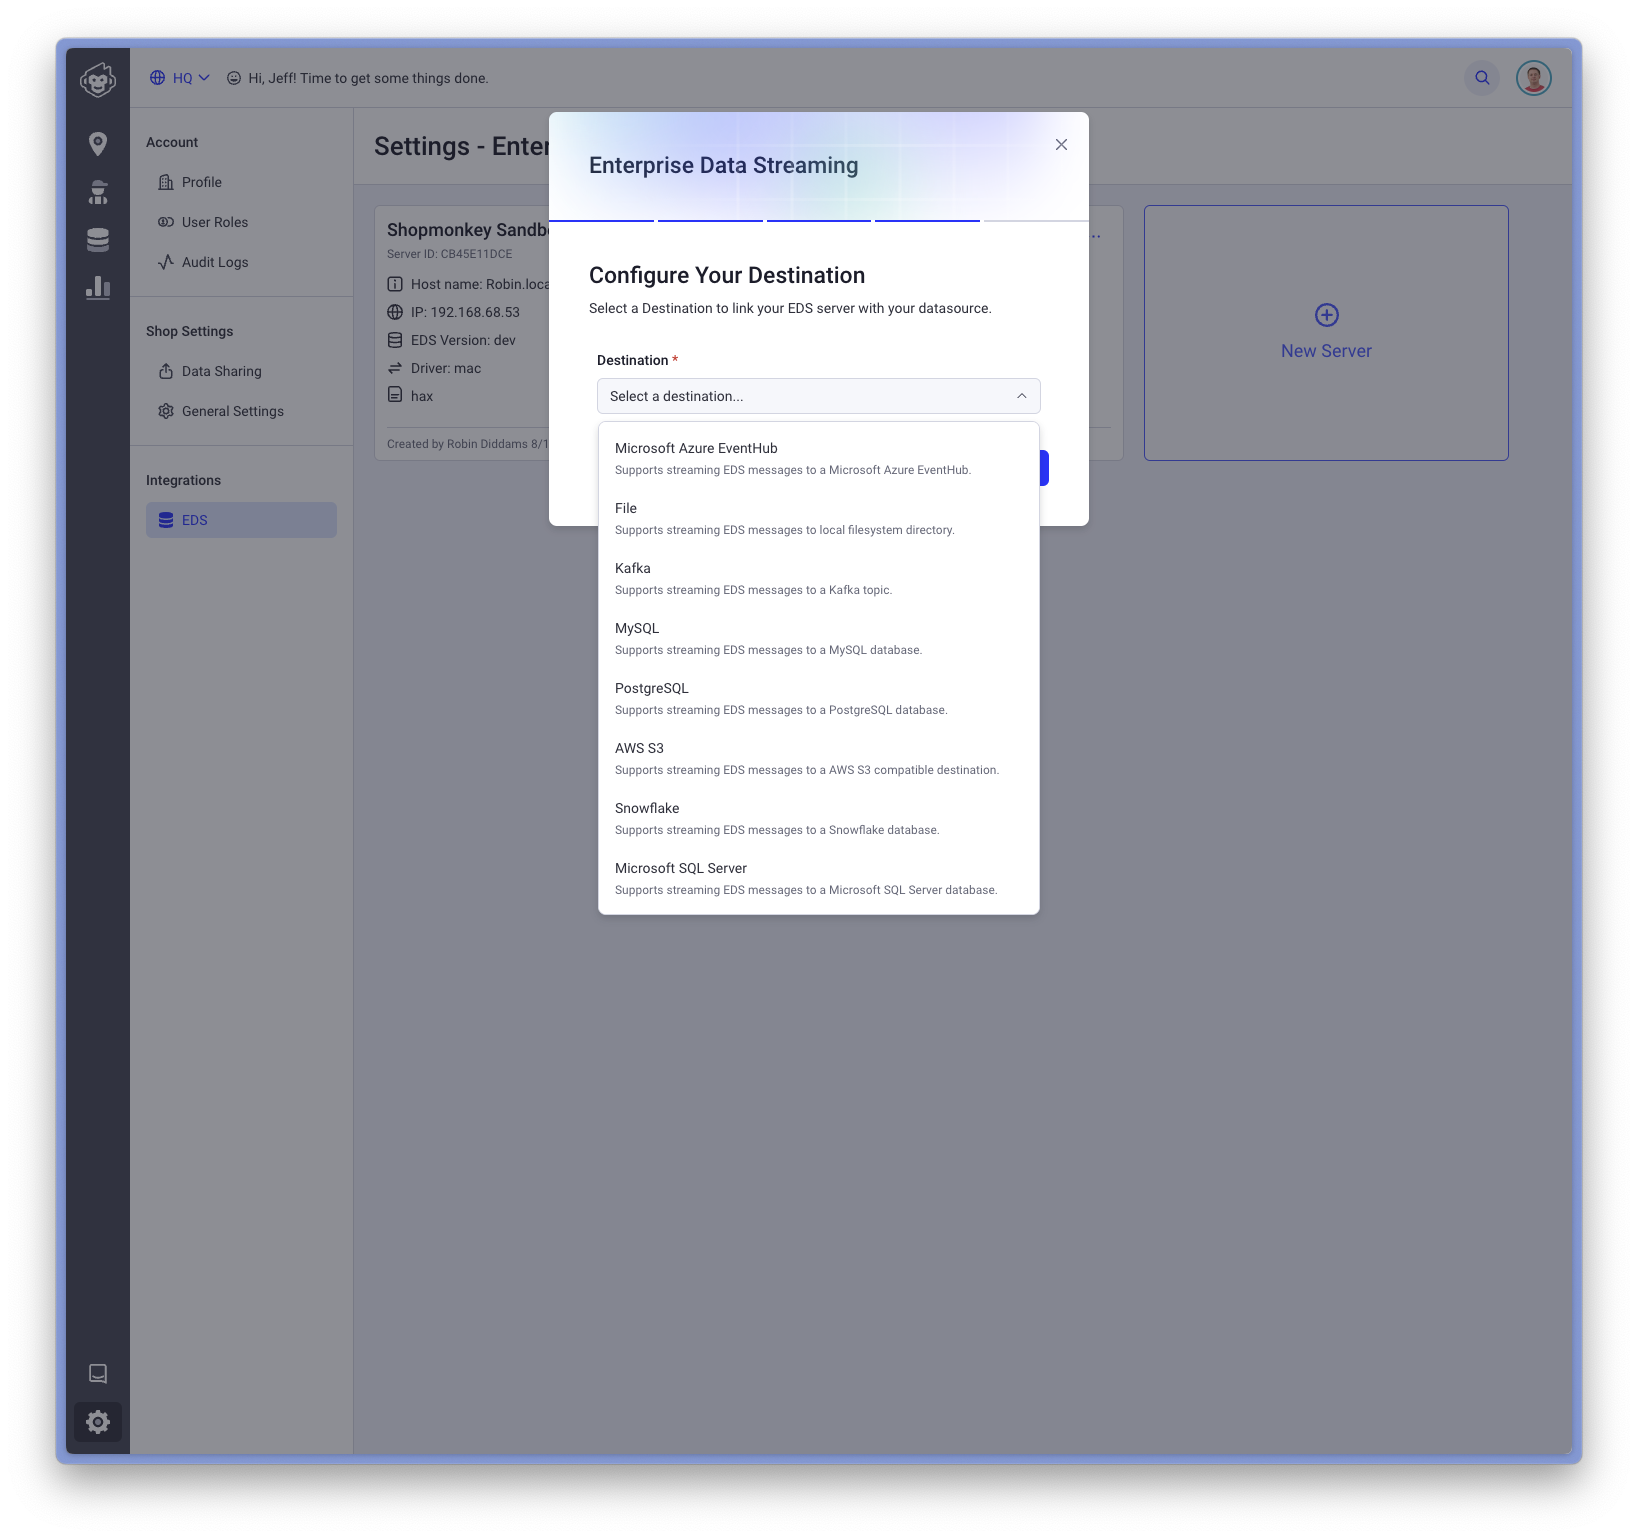The image size is (1638, 1538).
Task: Click the first wizard progress step bar
Action: (601, 220)
